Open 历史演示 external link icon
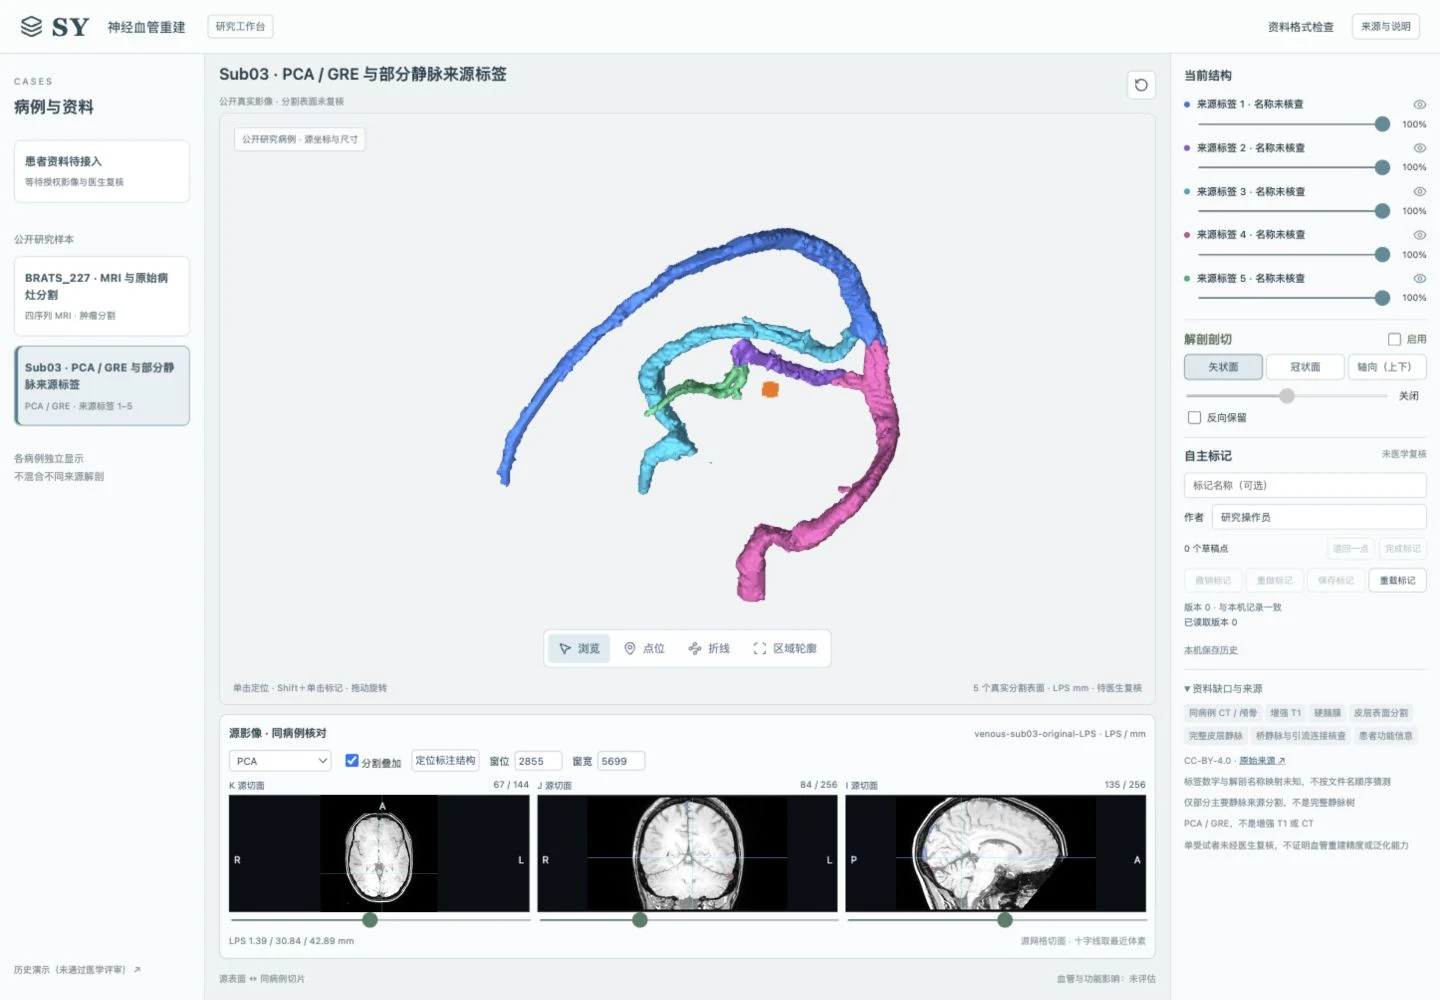Image resolution: width=1440 pixels, height=1000 pixels. [x=137, y=969]
